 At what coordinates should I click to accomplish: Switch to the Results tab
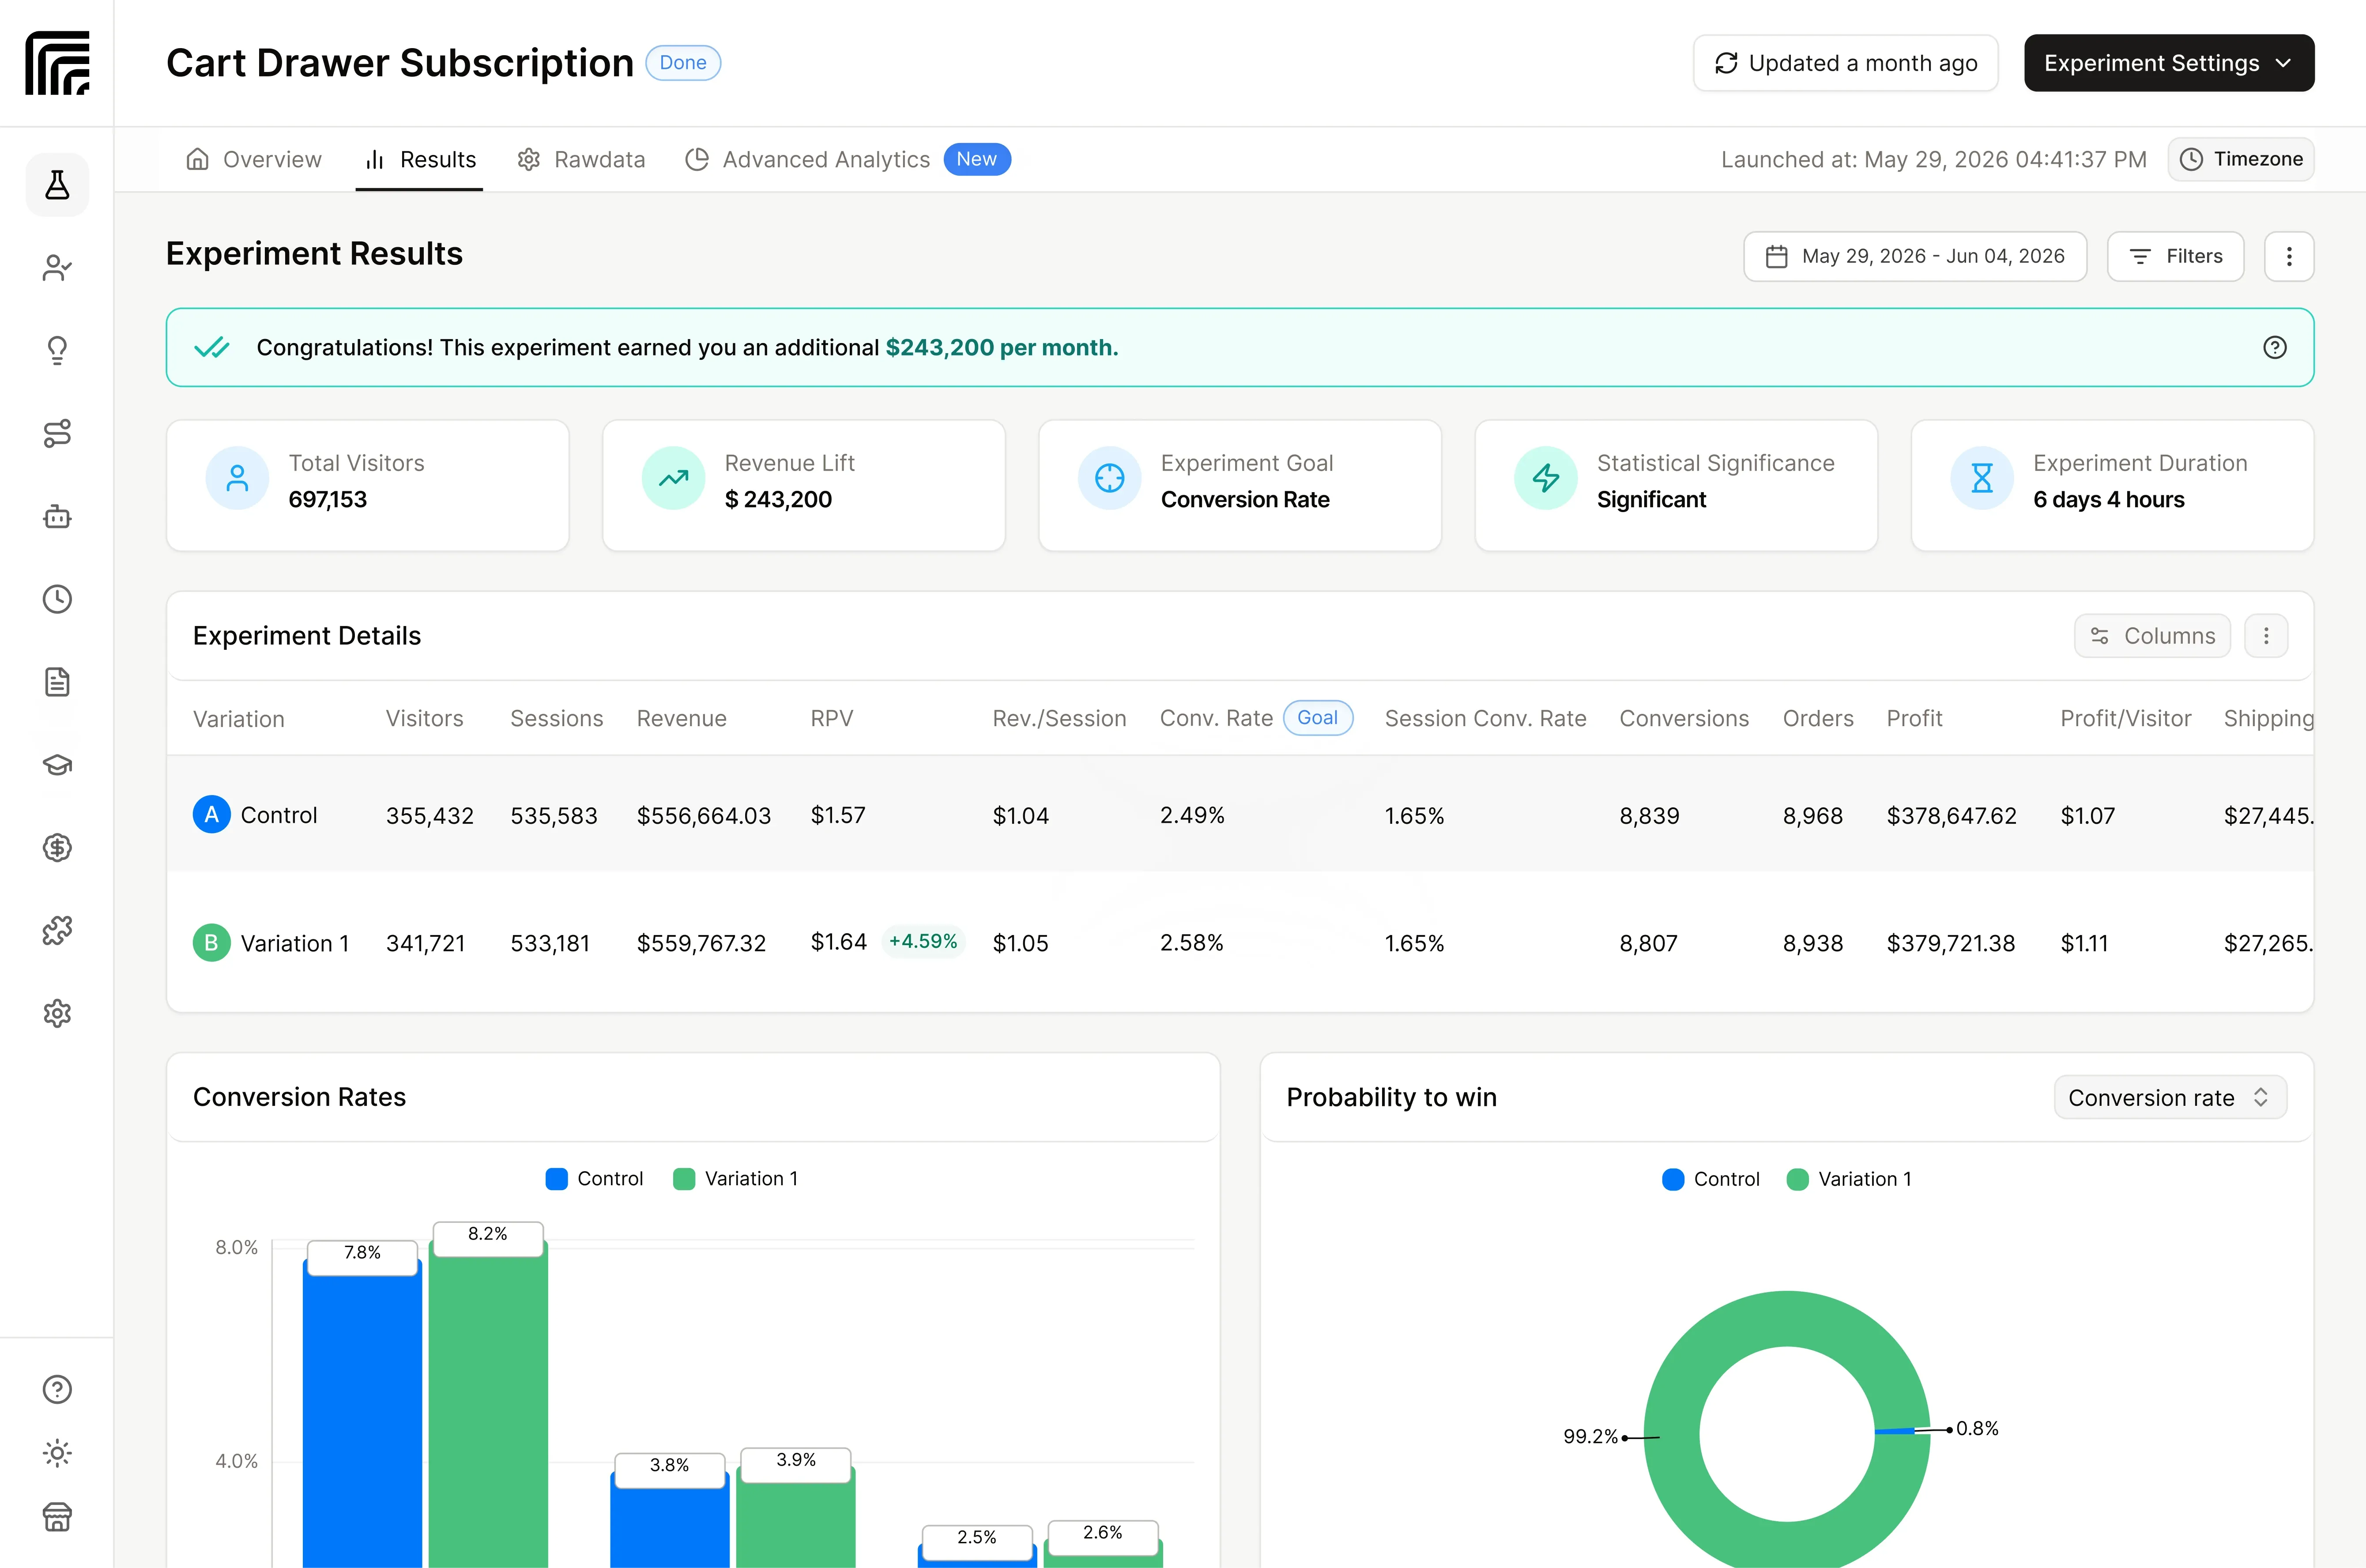pos(420,159)
